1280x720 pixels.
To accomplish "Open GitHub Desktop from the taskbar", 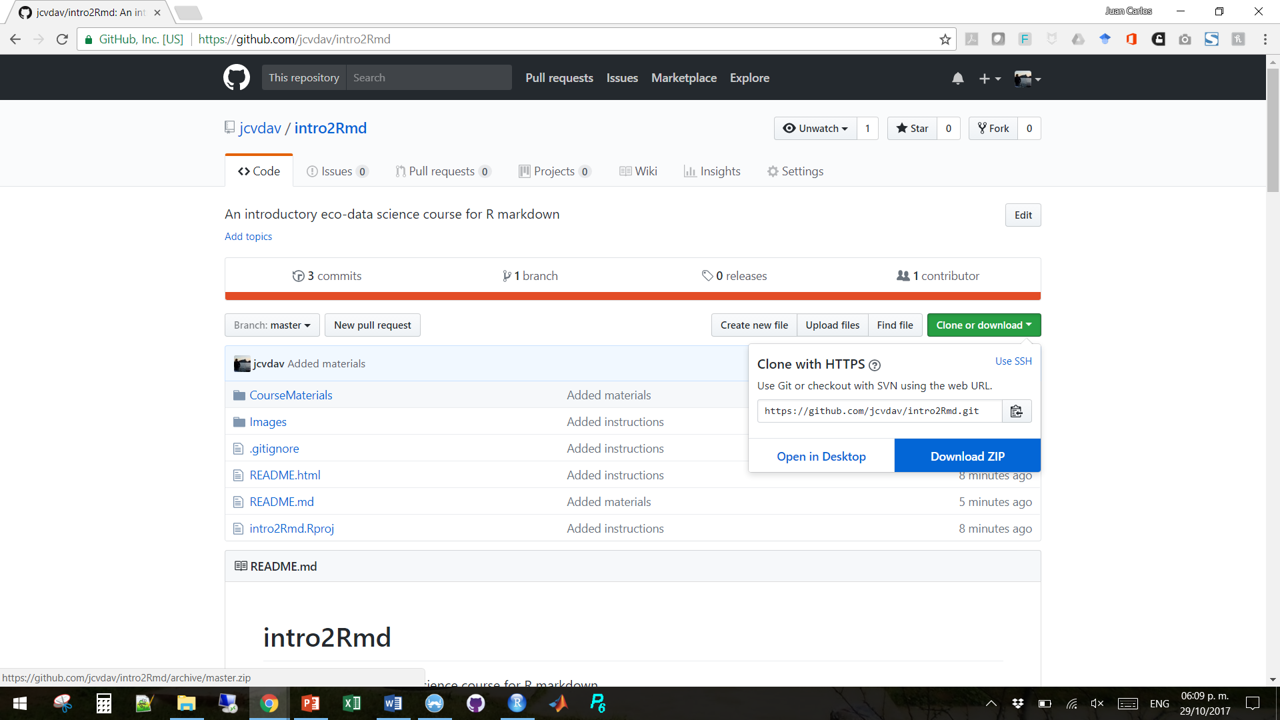I will 476,704.
